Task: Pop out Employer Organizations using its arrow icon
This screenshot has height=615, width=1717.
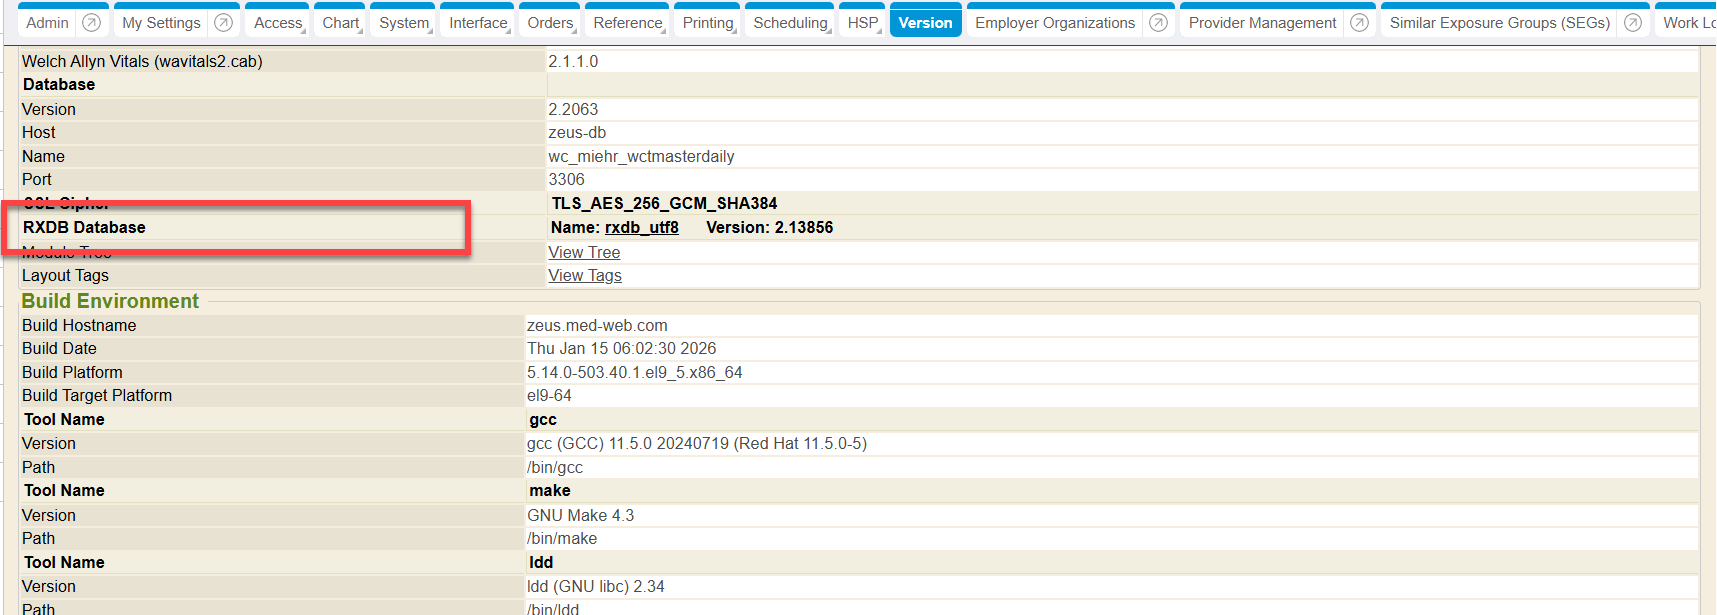Action: pyautogui.click(x=1158, y=23)
